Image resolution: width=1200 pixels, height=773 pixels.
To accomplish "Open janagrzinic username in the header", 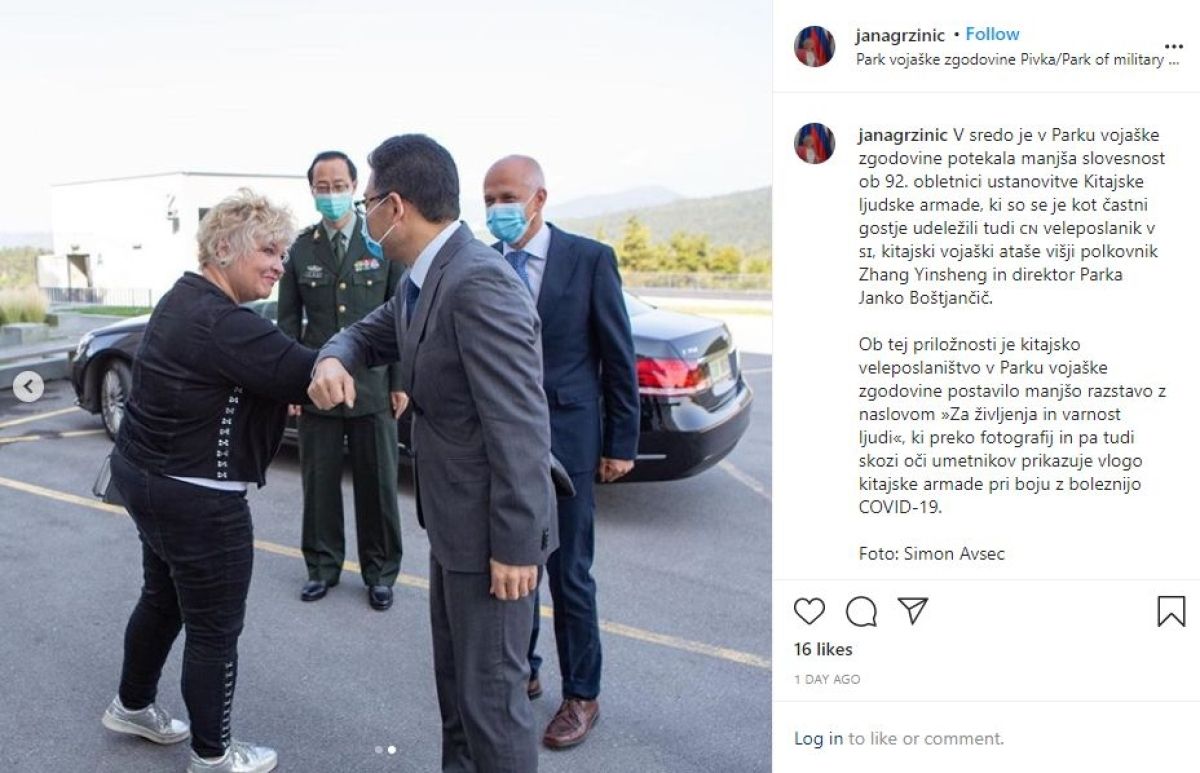I will [900, 36].
